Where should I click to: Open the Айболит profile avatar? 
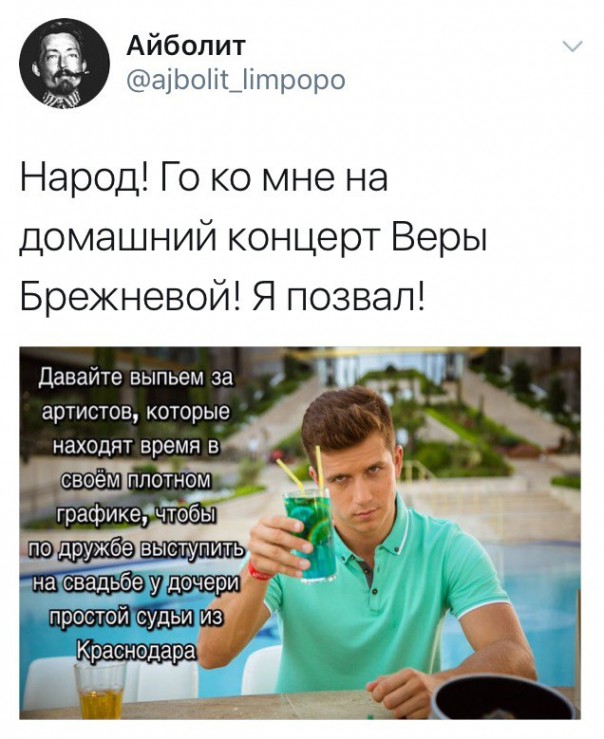[x=64, y=63]
